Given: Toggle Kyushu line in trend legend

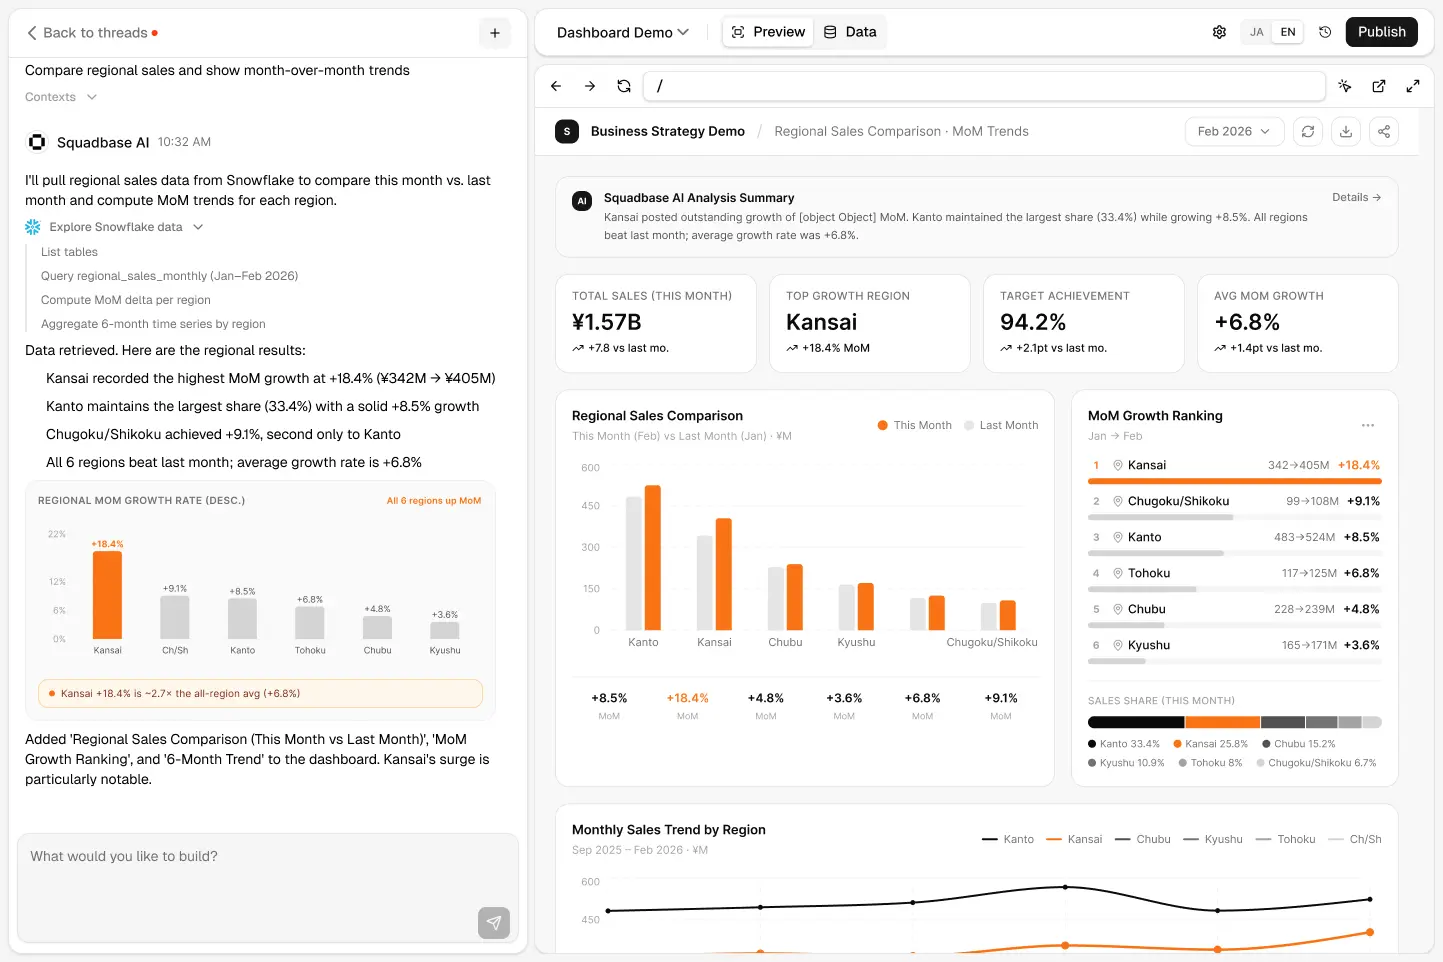Looking at the screenshot, I should (1213, 839).
